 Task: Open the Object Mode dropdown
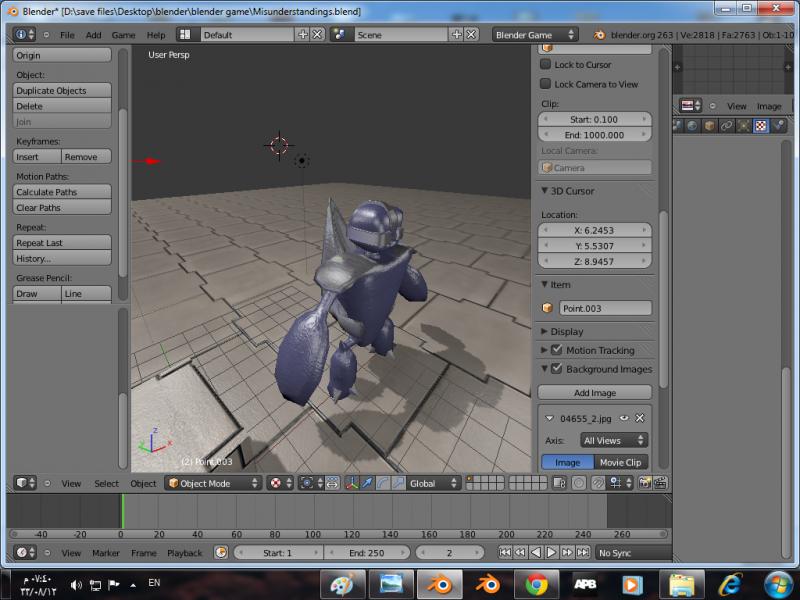(213, 483)
